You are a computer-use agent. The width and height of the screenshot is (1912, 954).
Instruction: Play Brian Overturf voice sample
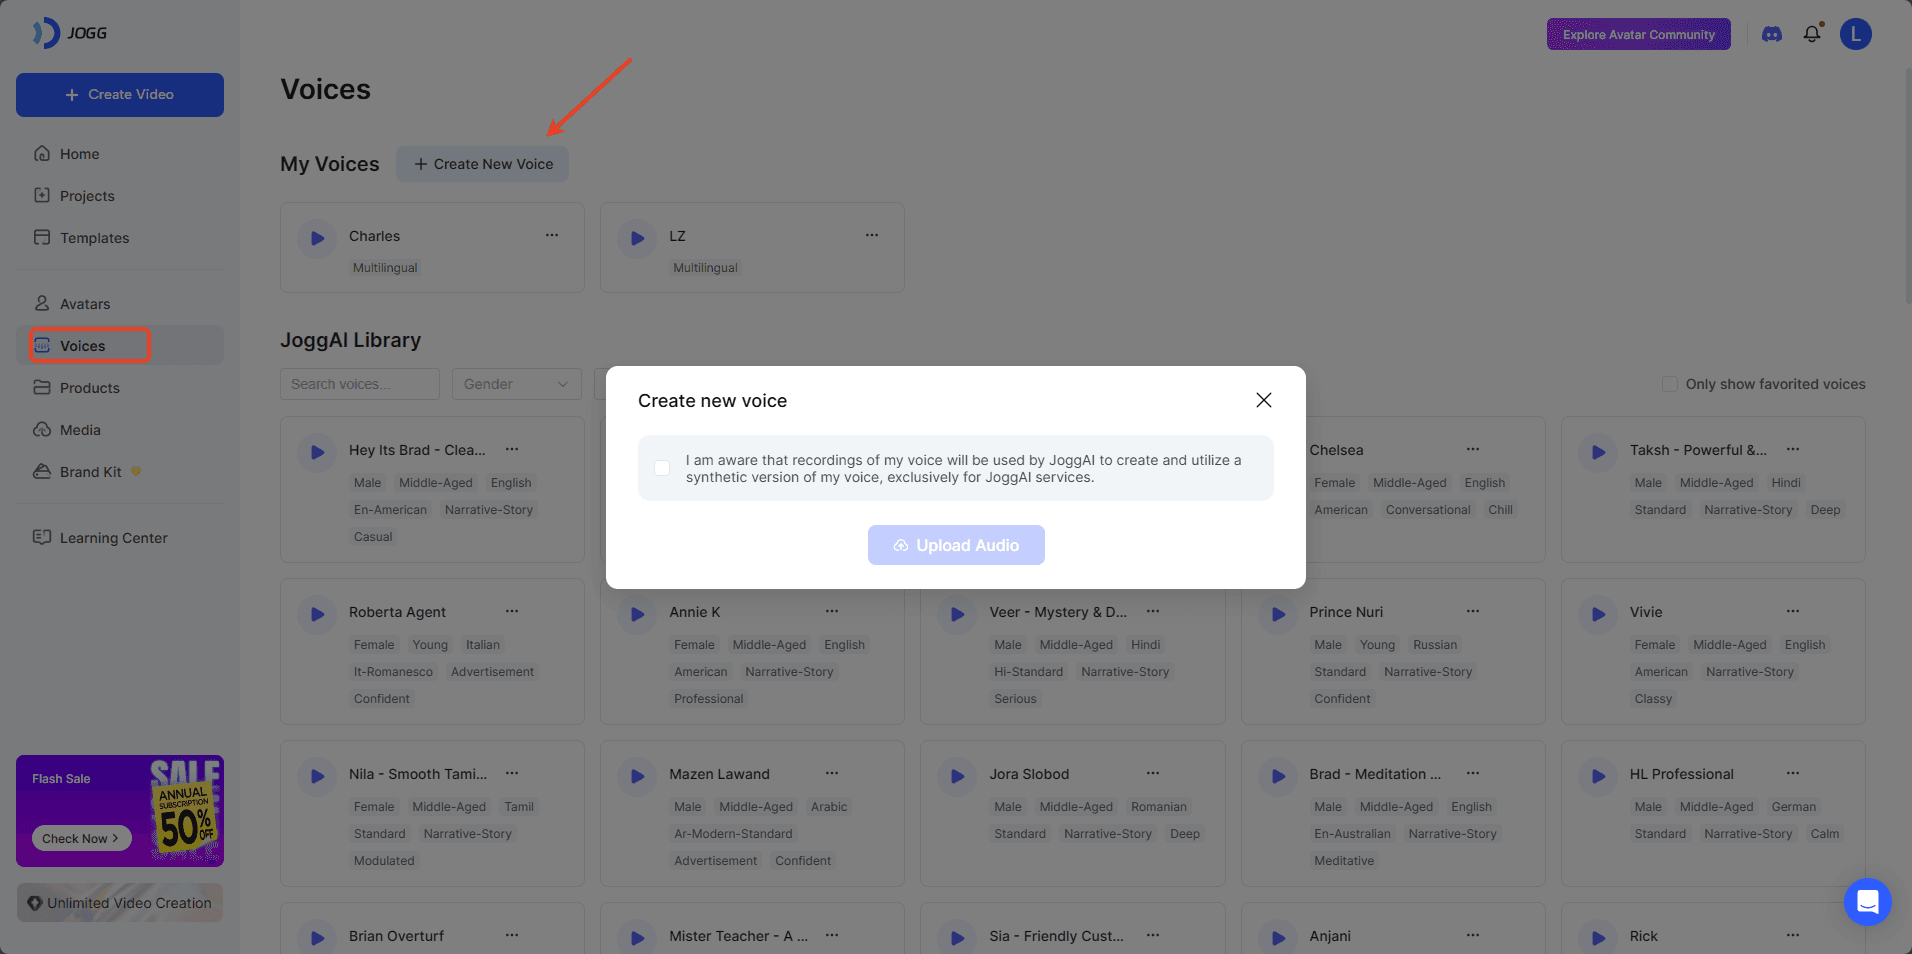pos(317,938)
